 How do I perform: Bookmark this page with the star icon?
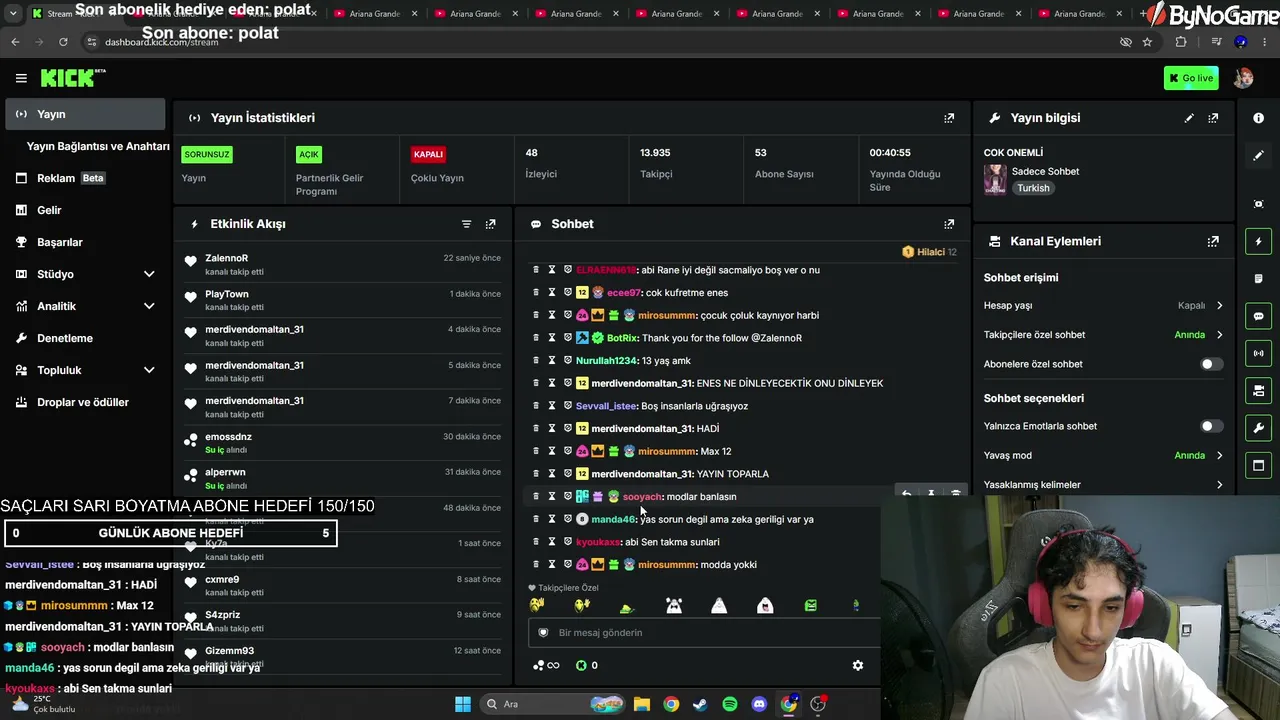coord(1147,42)
